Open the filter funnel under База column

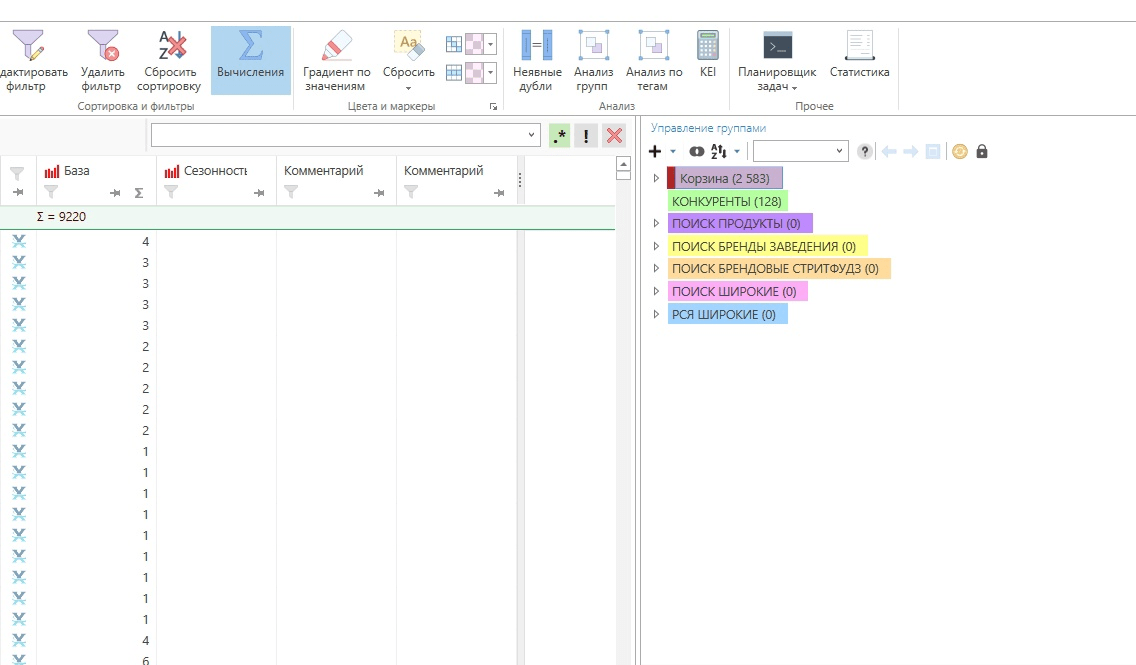click(51, 192)
